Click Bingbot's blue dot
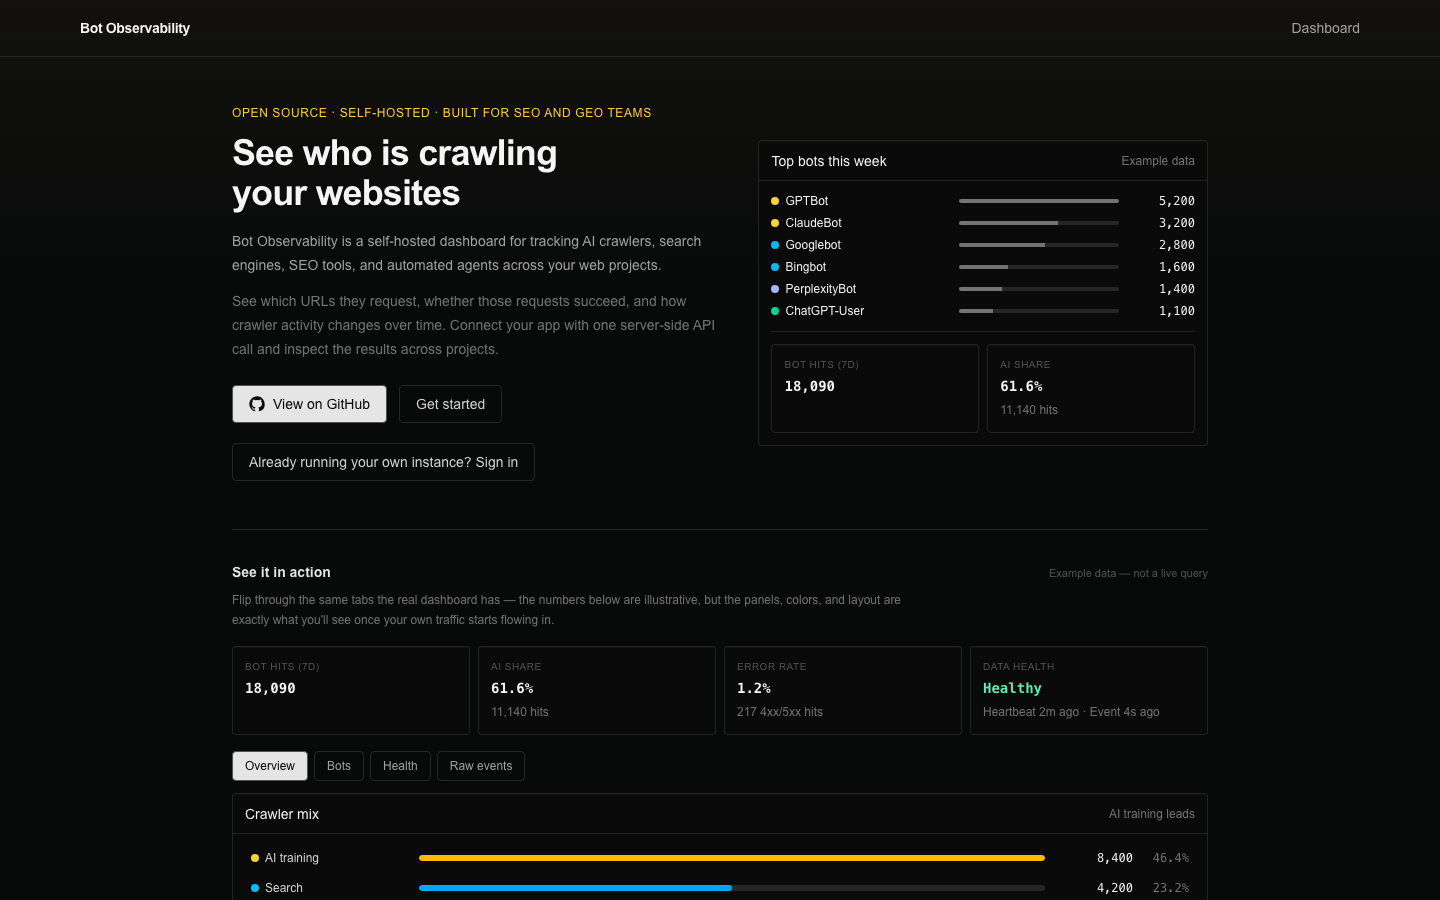Image resolution: width=1440 pixels, height=900 pixels. pos(775,267)
